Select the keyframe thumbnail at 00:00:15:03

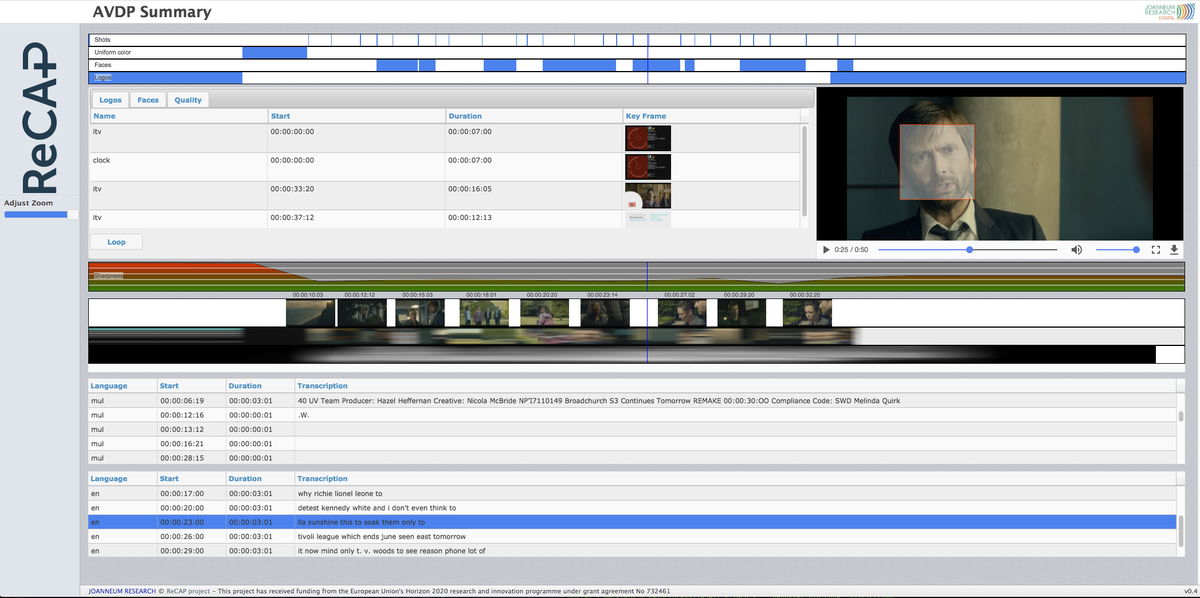point(422,313)
